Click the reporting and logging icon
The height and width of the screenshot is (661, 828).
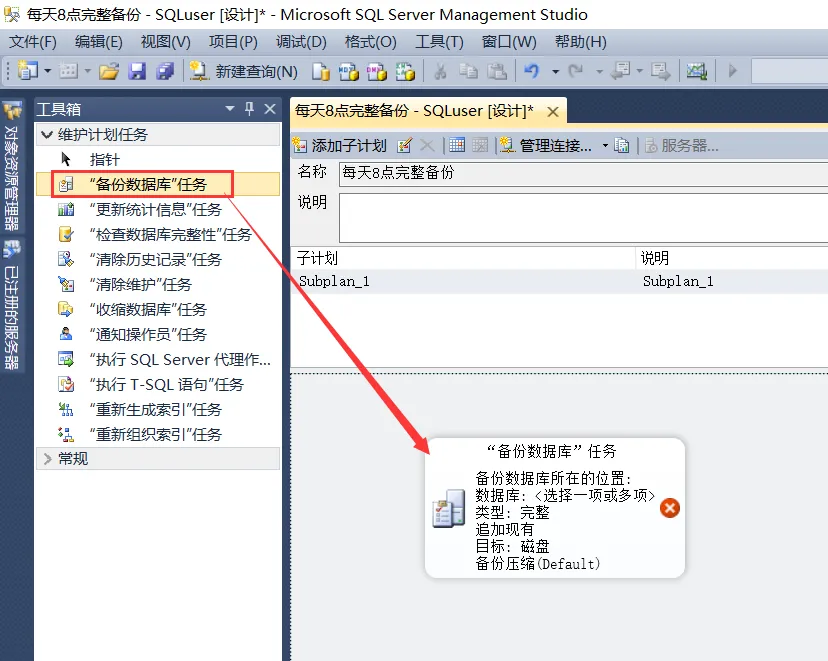(x=622, y=145)
